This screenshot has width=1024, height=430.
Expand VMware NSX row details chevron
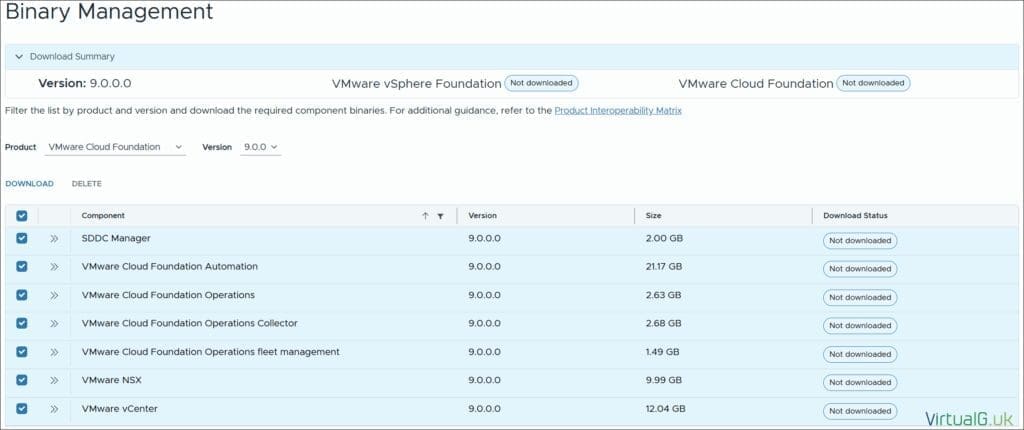click(x=54, y=381)
